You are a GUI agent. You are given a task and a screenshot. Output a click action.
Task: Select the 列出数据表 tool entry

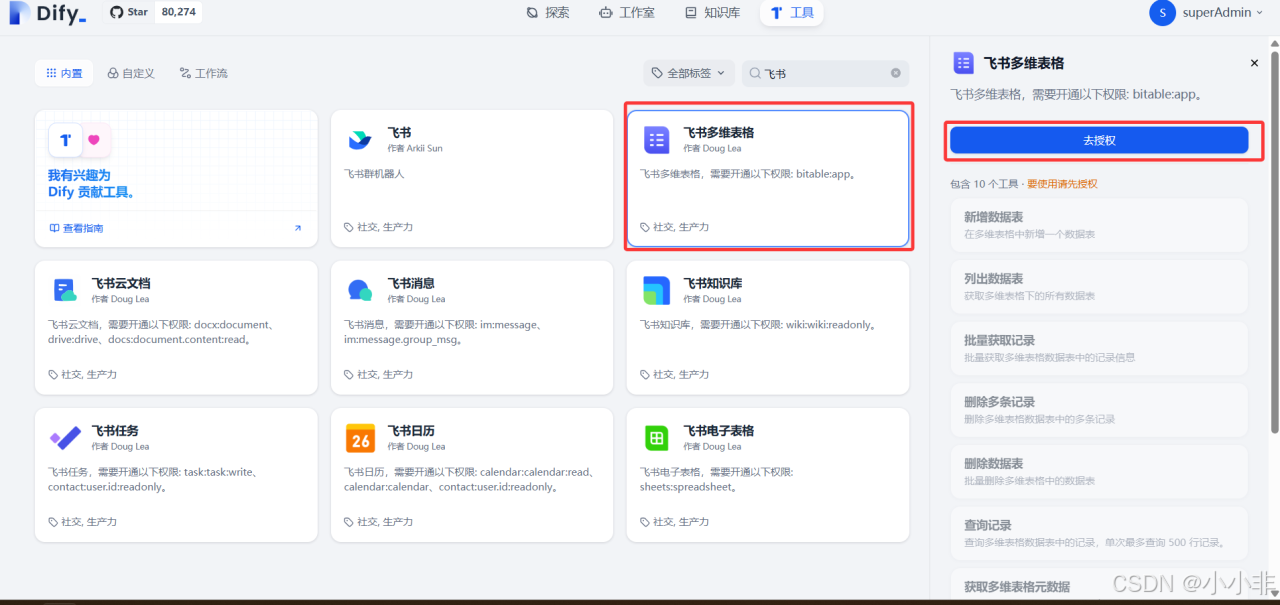tap(1099, 286)
